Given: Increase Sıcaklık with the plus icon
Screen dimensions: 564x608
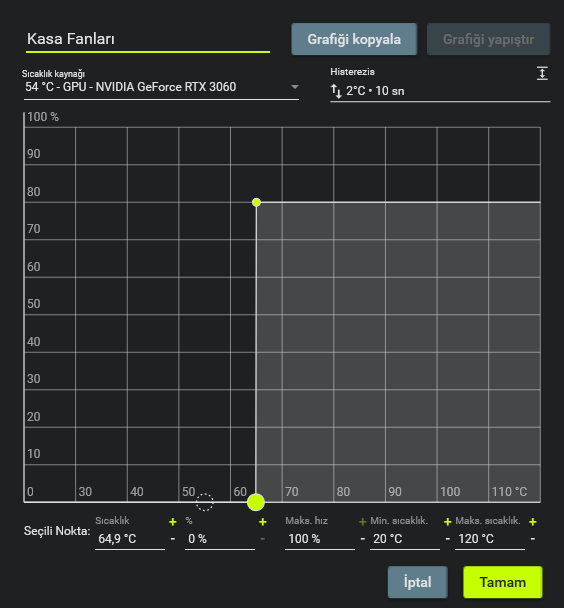Looking at the screenshot, I should pos(173,522).
